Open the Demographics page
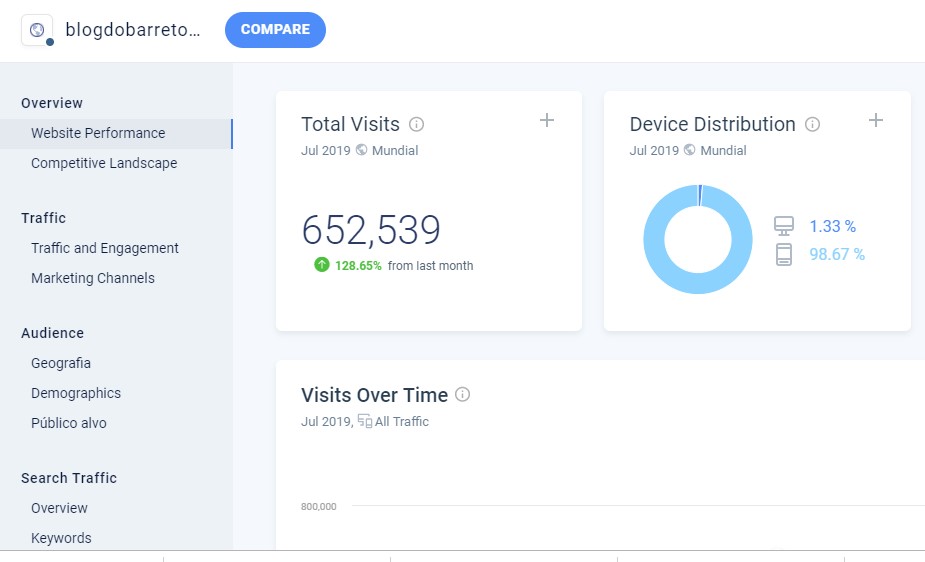925x562 pixels. pyautogui.click(x=76, y=393)
